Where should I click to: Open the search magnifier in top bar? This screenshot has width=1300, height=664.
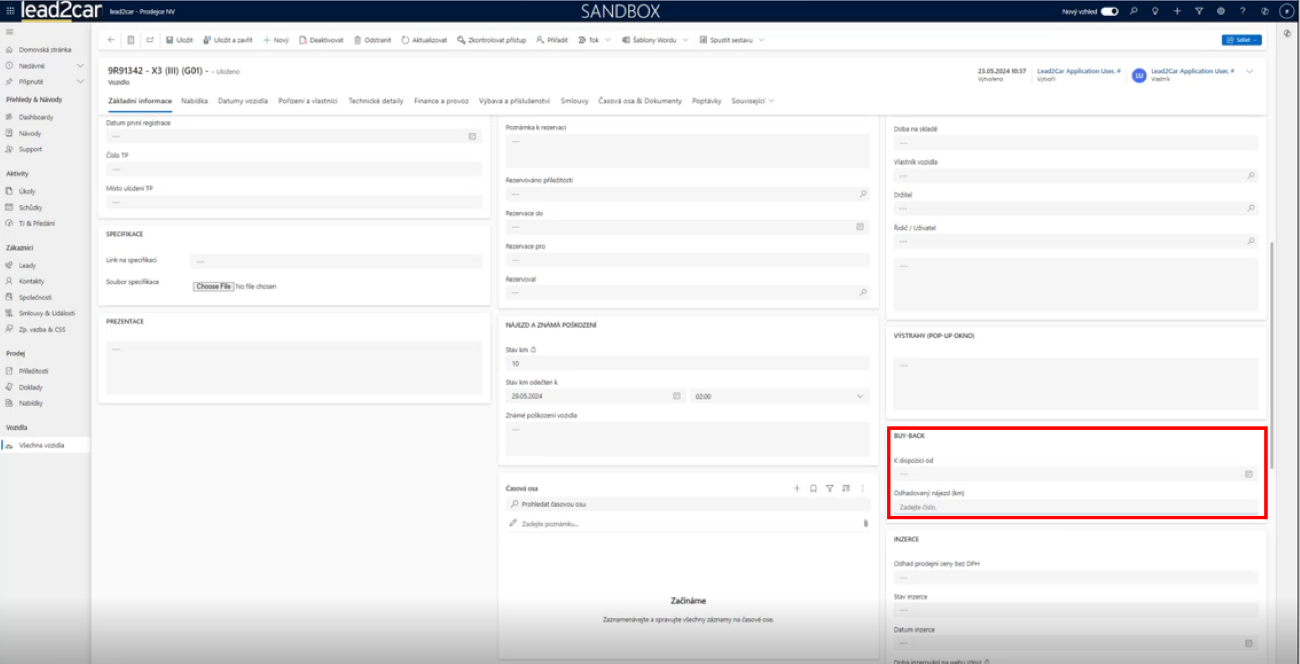coord(1133,11)
